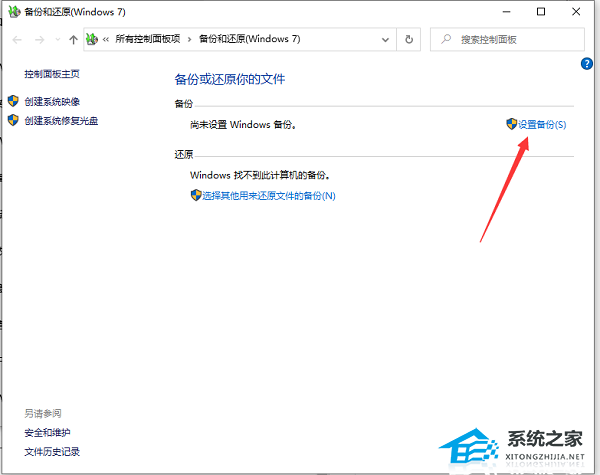This screenshot has height=475, width=600.
Task: Open Help with the blue question mark
Action: coord(587,64)
